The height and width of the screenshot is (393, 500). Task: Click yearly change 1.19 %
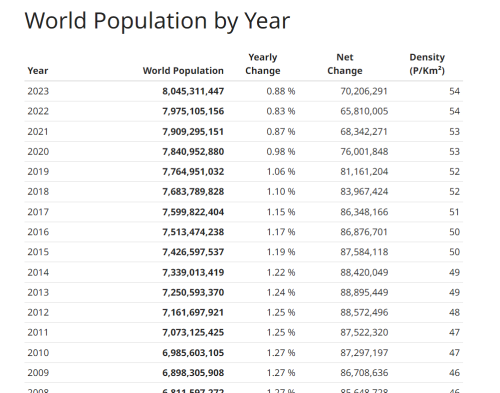coord(281,252)
